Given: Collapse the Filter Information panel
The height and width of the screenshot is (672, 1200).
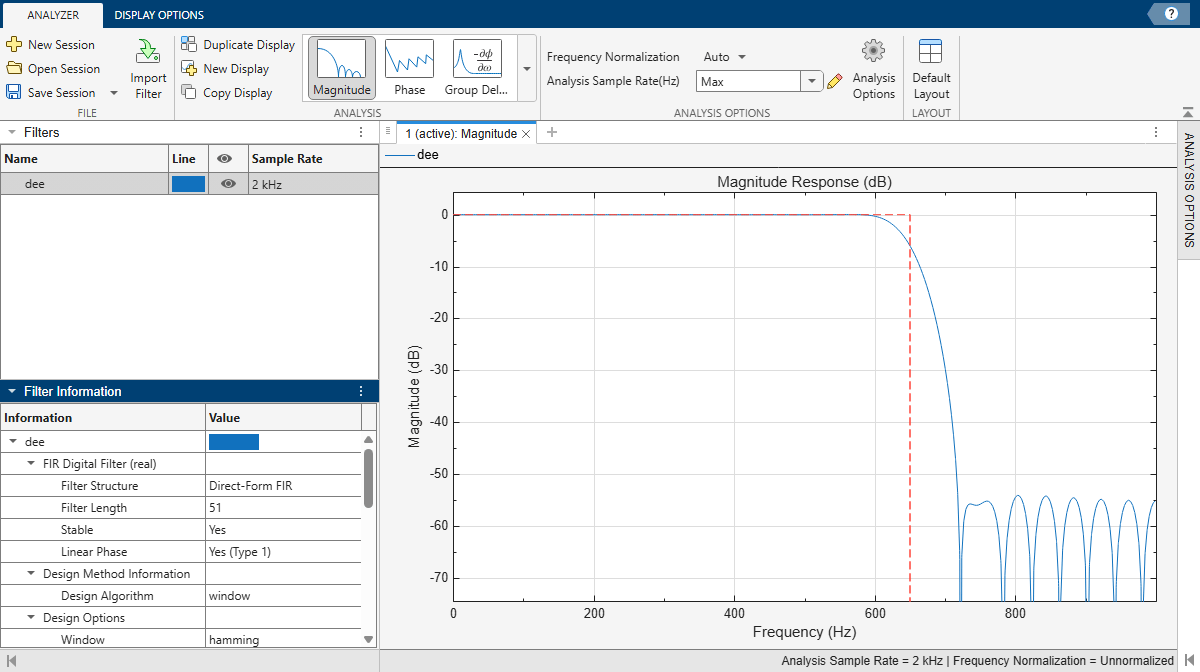Looking at the screenshot, I should pos(11,391).
